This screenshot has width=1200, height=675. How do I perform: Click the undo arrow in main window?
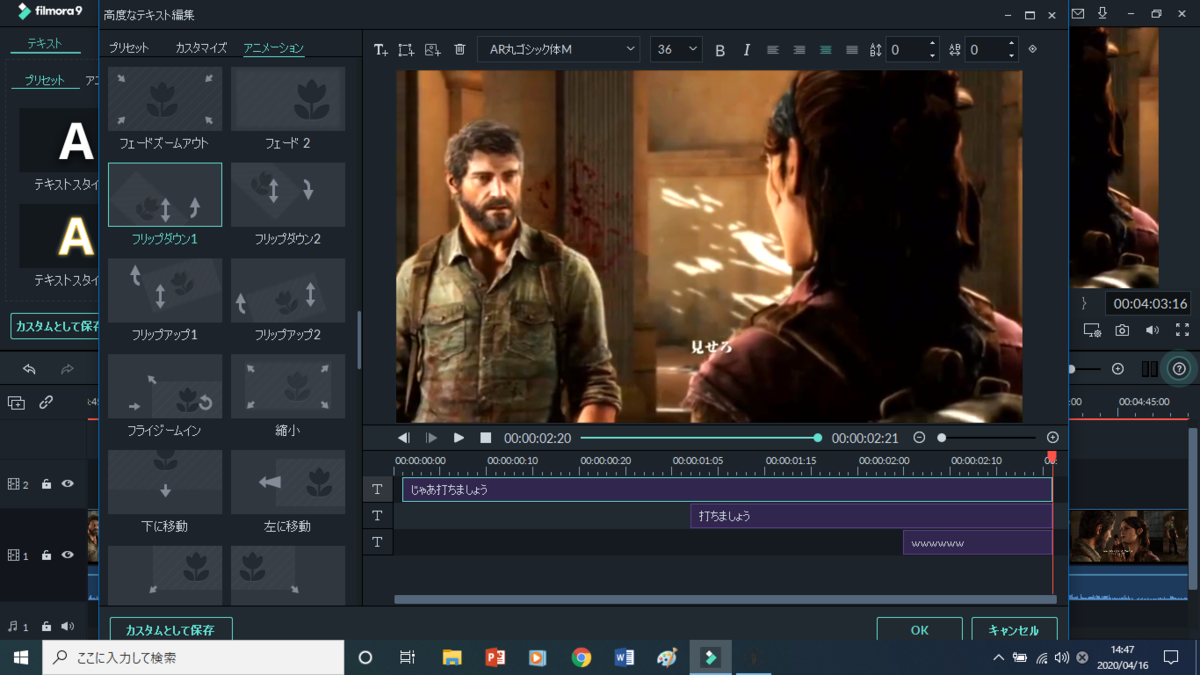(29, 369)
